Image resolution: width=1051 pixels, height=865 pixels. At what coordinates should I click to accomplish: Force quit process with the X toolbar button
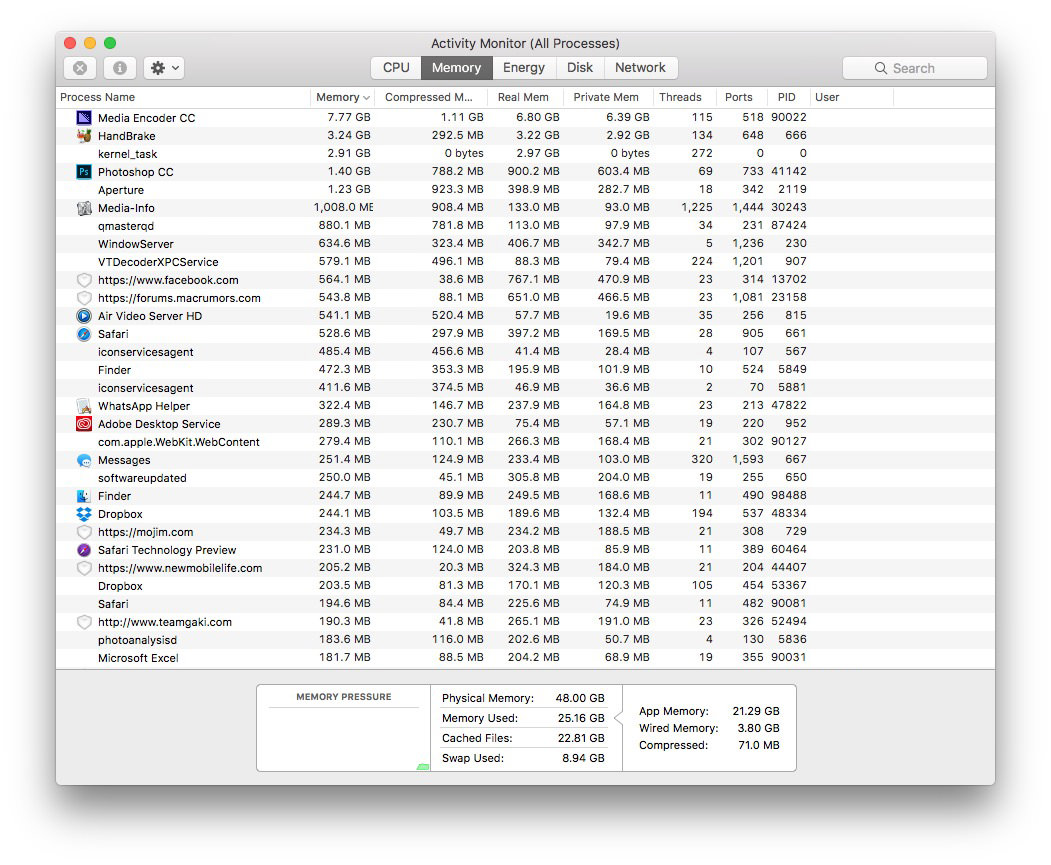[x=80, y=68]
